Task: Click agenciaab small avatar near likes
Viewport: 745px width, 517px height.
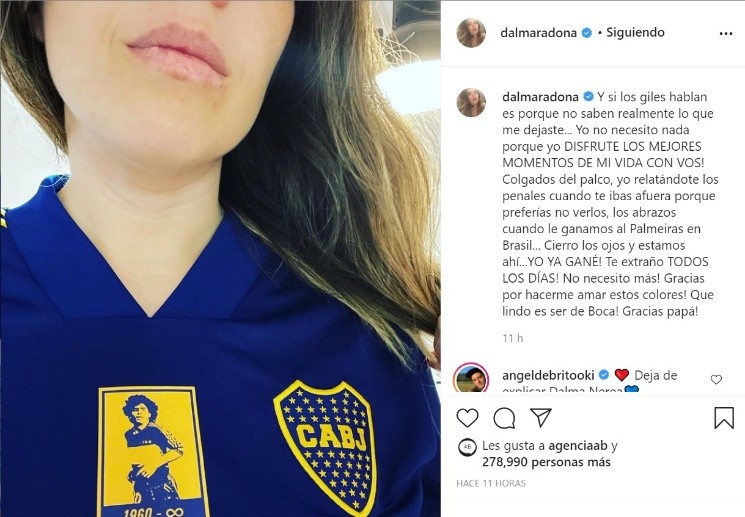Action: pos(467,447)
